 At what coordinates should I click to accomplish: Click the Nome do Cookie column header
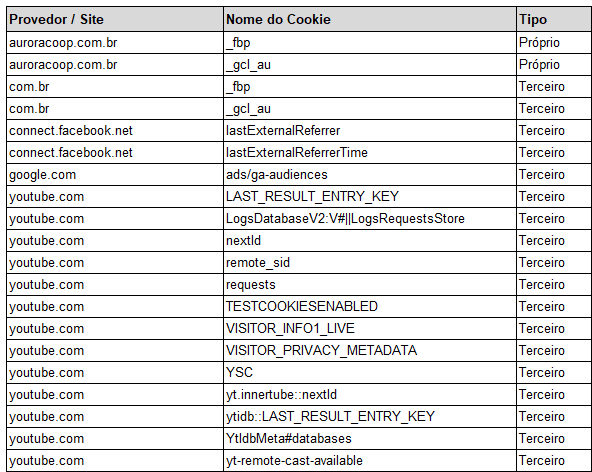[x=370, y=19]
